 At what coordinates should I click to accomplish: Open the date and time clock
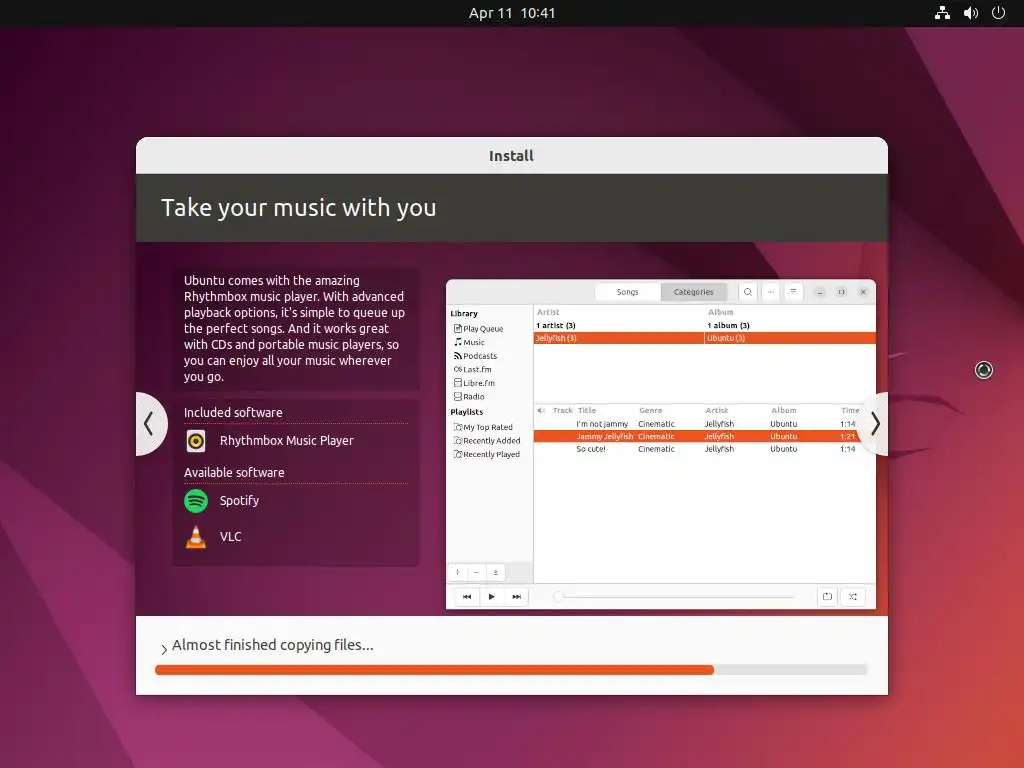point(512,13)
